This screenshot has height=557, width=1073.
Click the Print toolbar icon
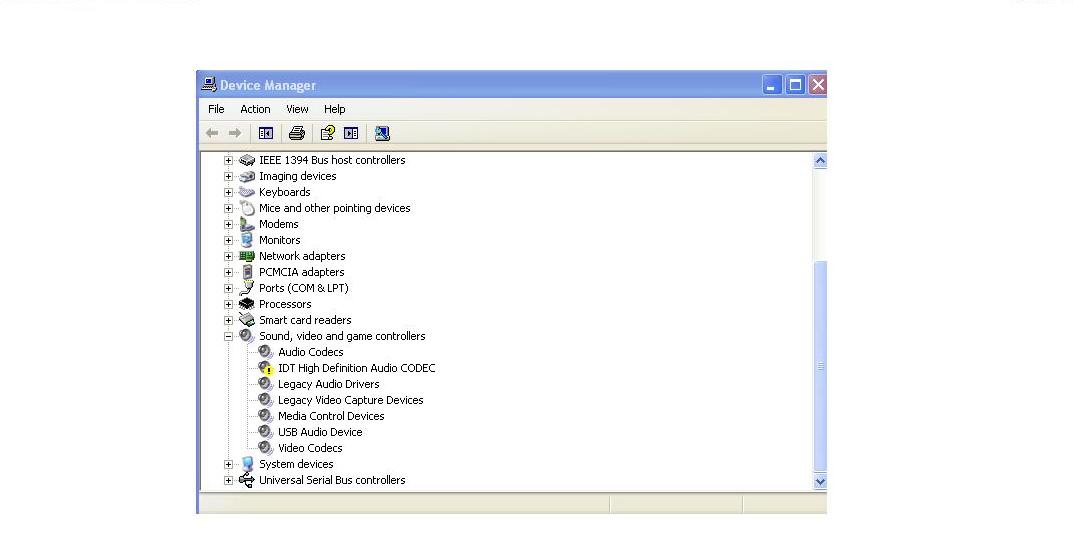296,133
